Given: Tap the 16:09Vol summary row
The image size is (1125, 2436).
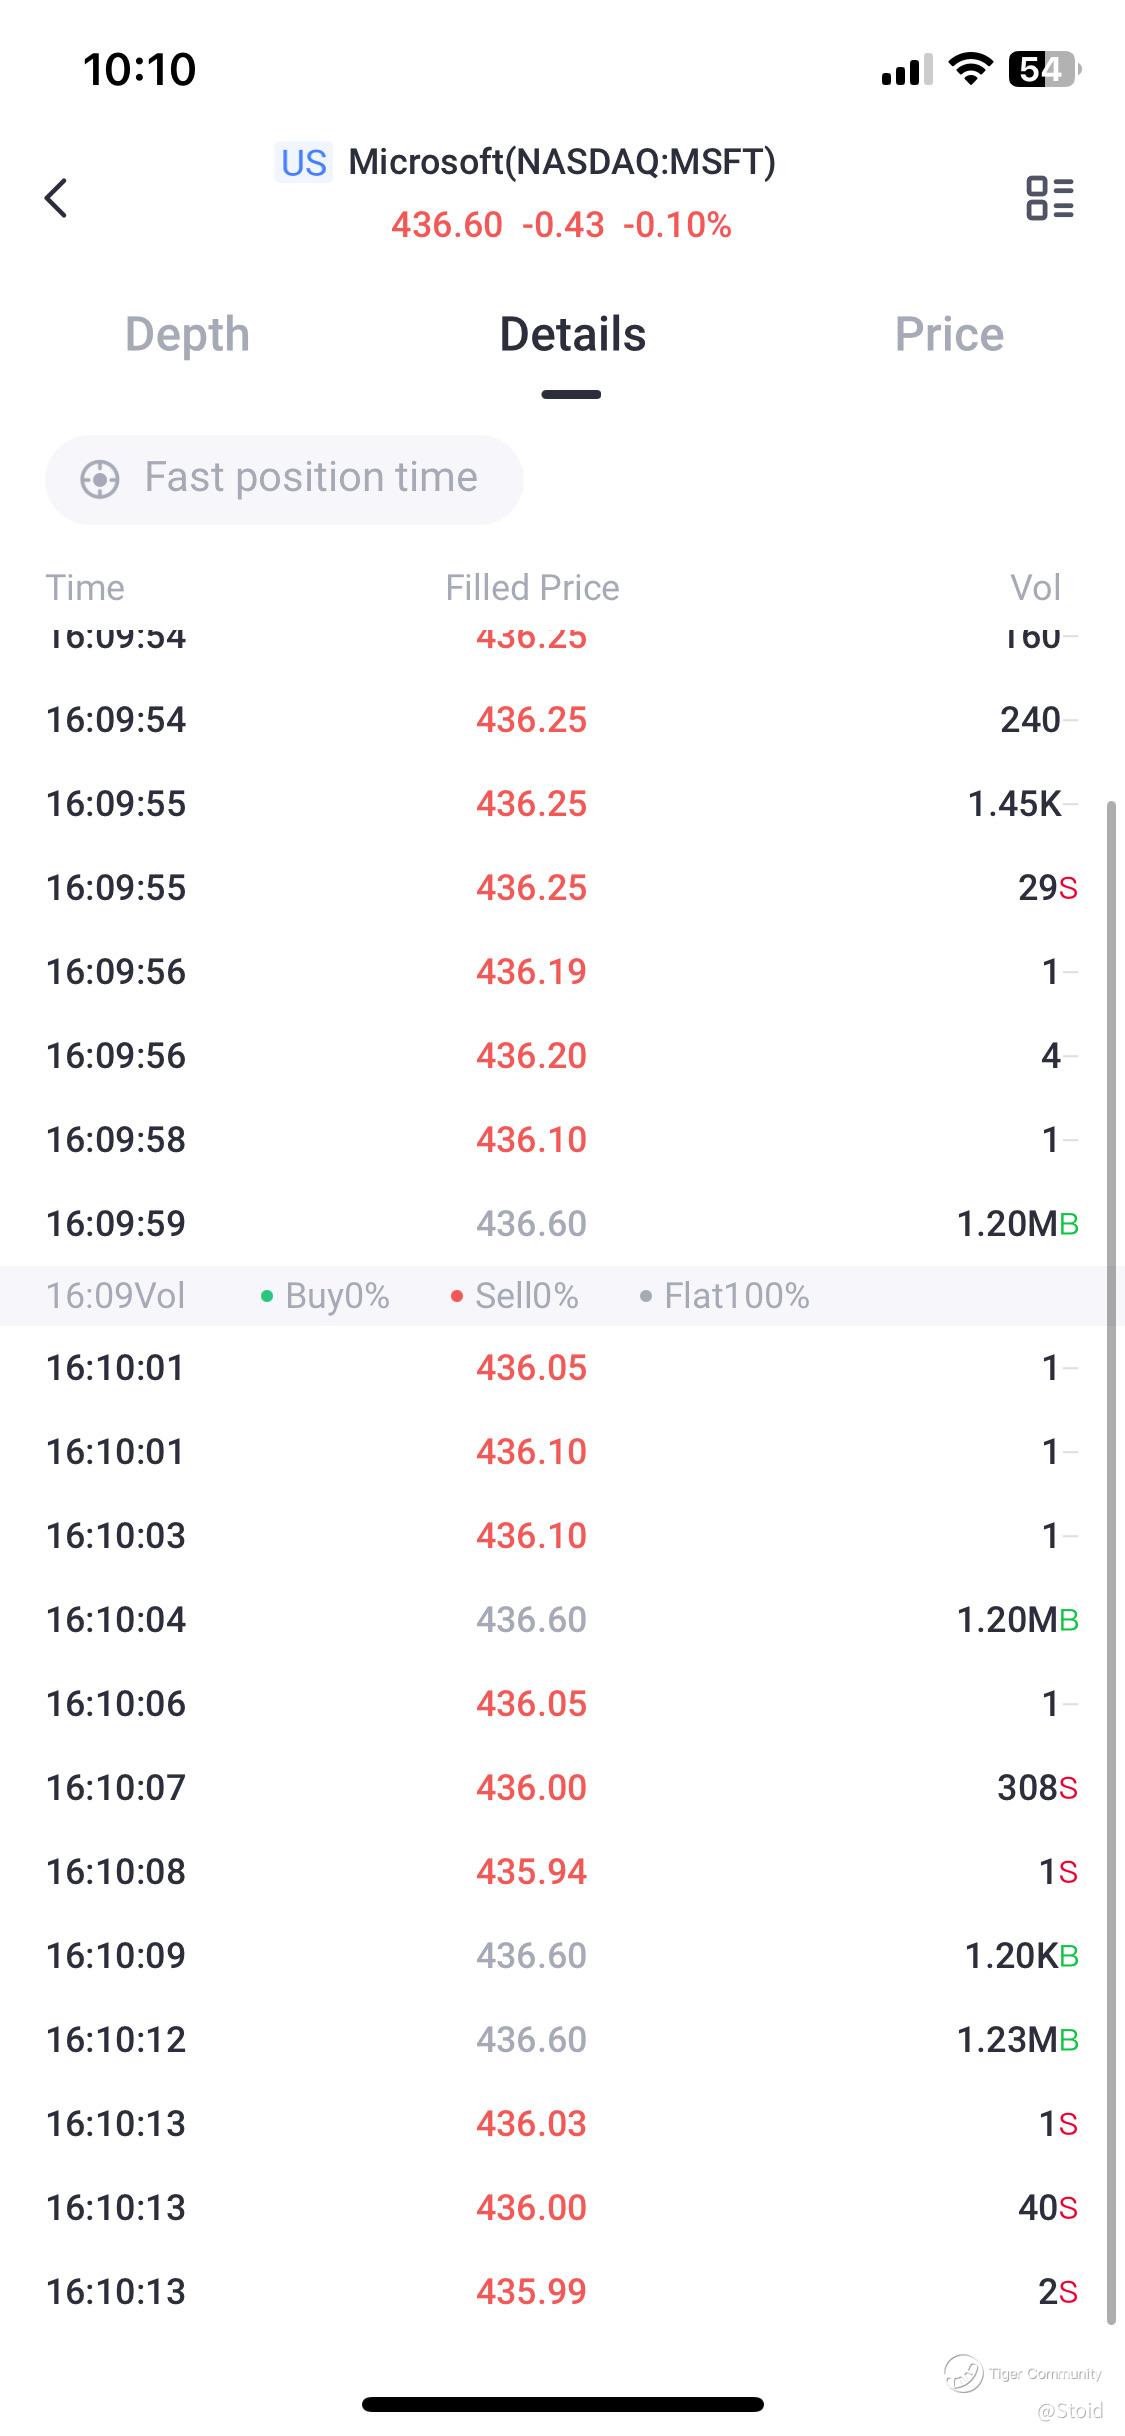Looking at the screenshot, I should click(562, 1296).
